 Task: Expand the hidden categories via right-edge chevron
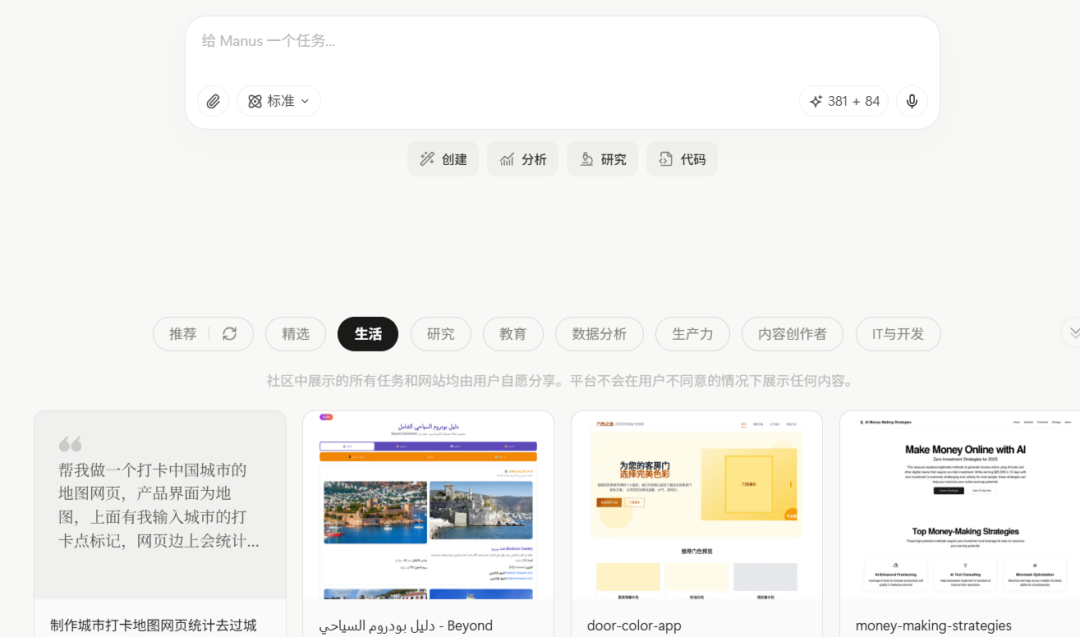coord(1072,331)
